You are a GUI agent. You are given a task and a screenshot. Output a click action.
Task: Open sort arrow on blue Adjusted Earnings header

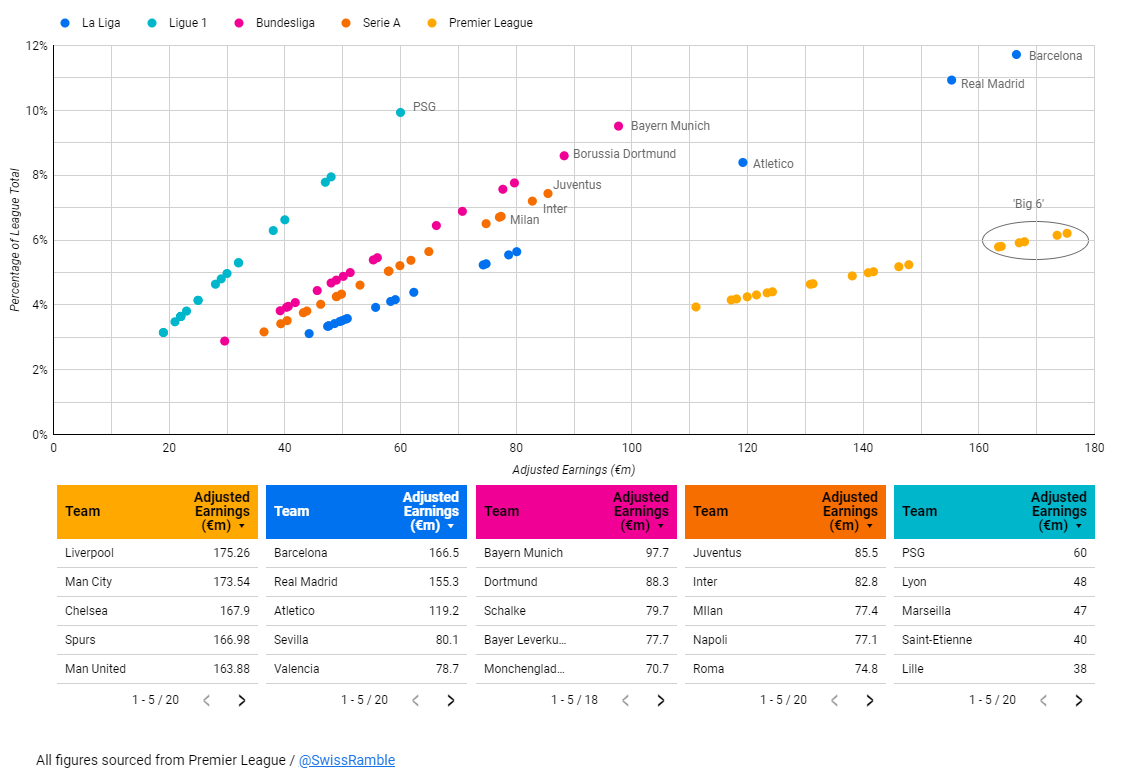click(x=451, y=526)
